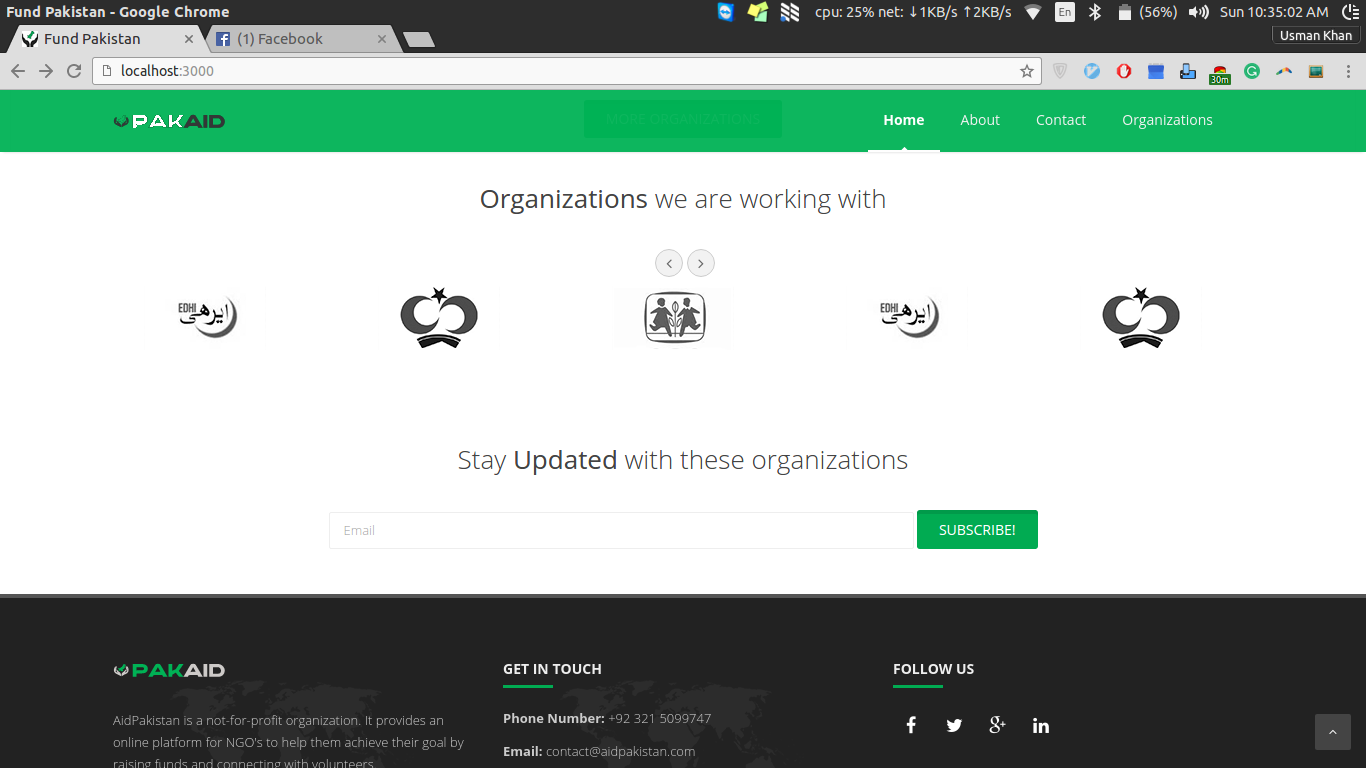
Task: Open the TeamViewer tray icon
Action: point(726,12)
